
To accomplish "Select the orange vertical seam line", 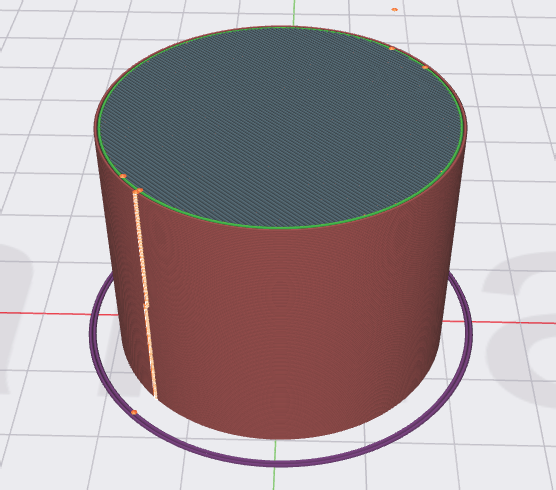I will (x=145, y=294).
